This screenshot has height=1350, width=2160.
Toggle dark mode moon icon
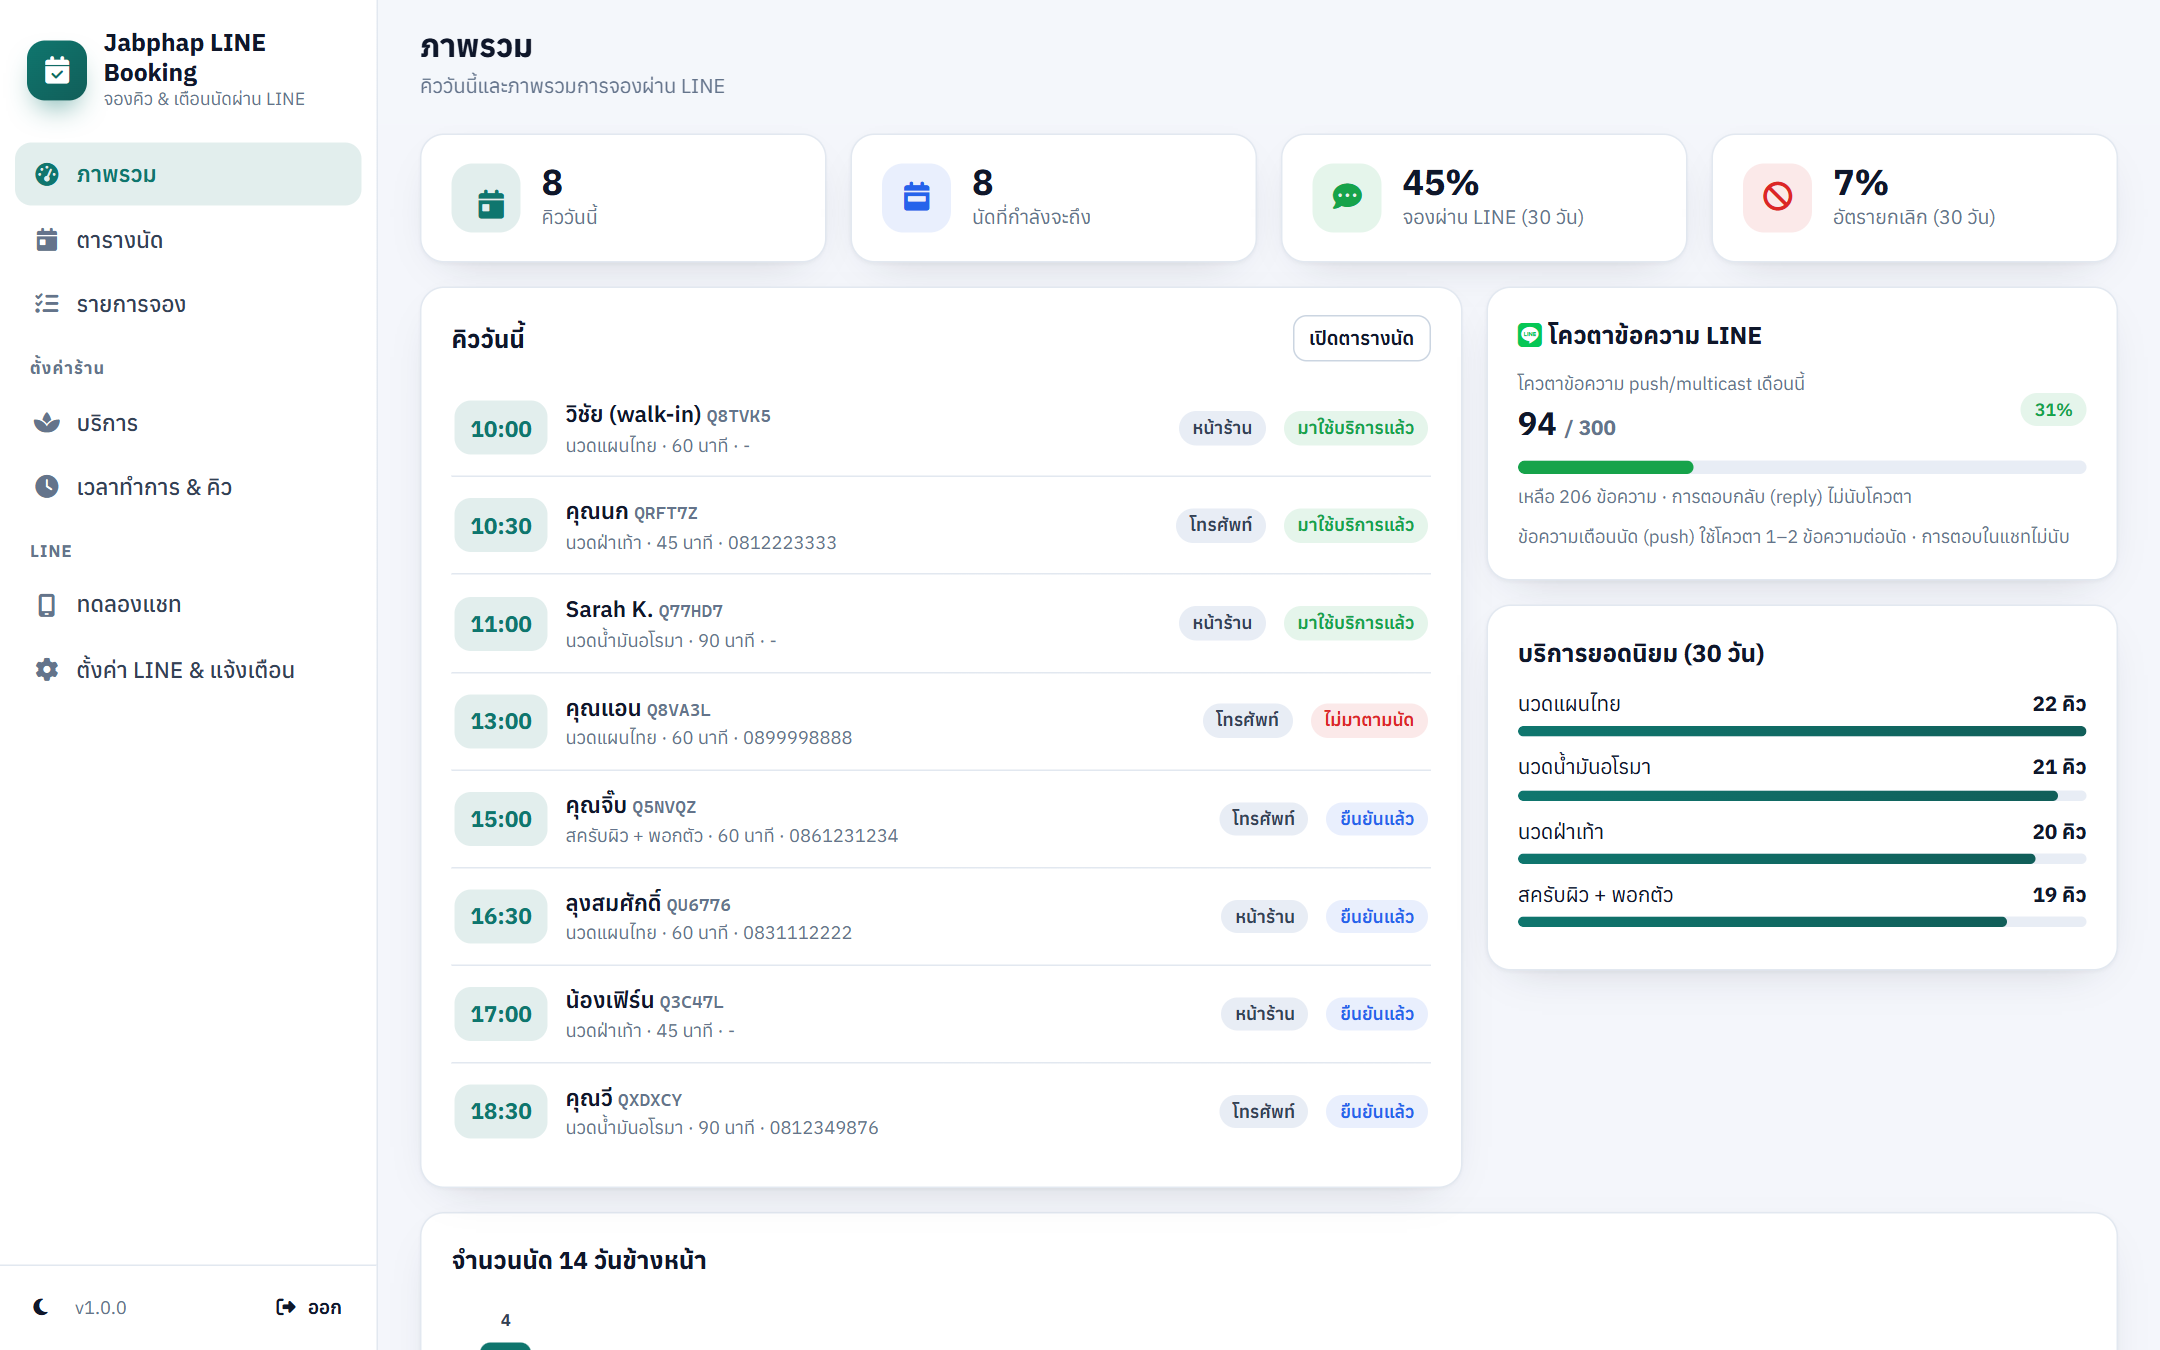(x=41, y=1307)
